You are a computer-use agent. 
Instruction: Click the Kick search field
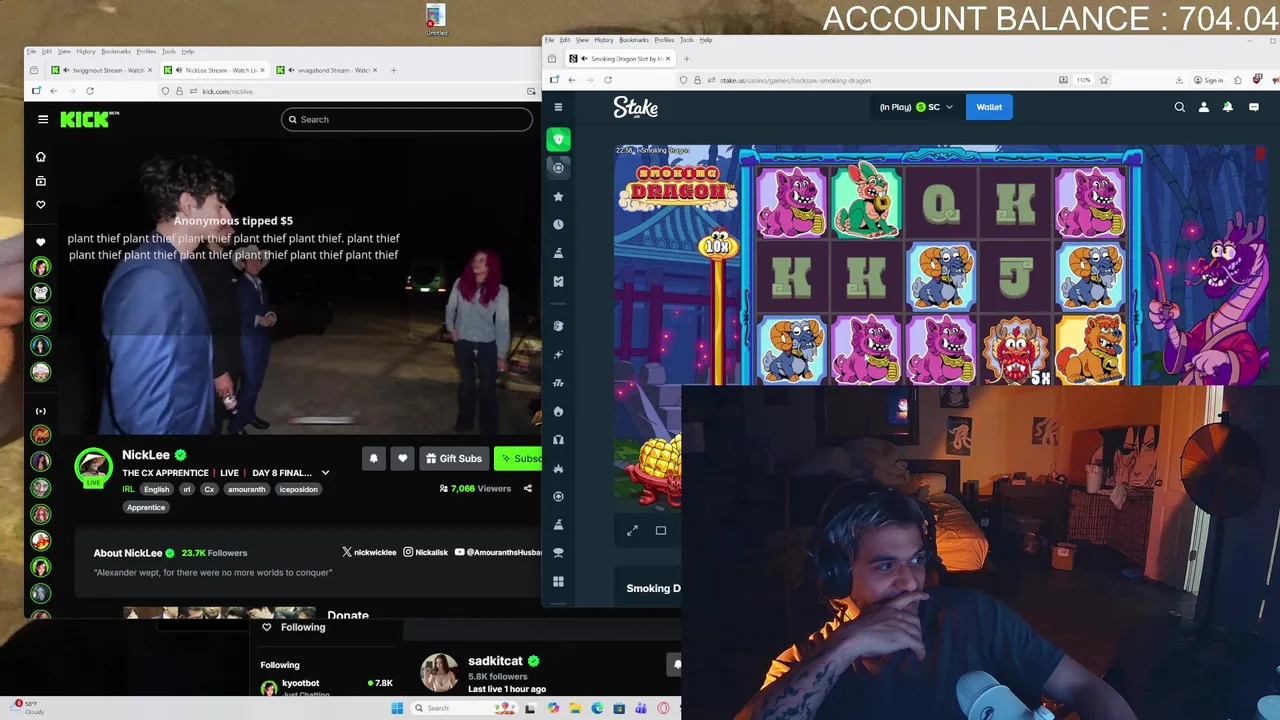407,119
